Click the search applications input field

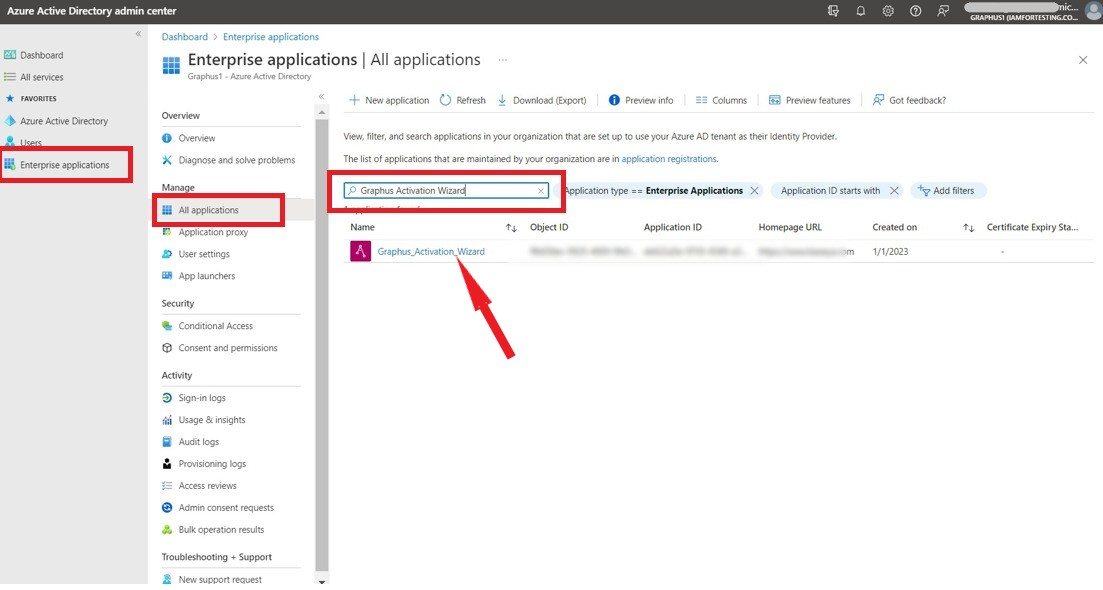(445, 191)
